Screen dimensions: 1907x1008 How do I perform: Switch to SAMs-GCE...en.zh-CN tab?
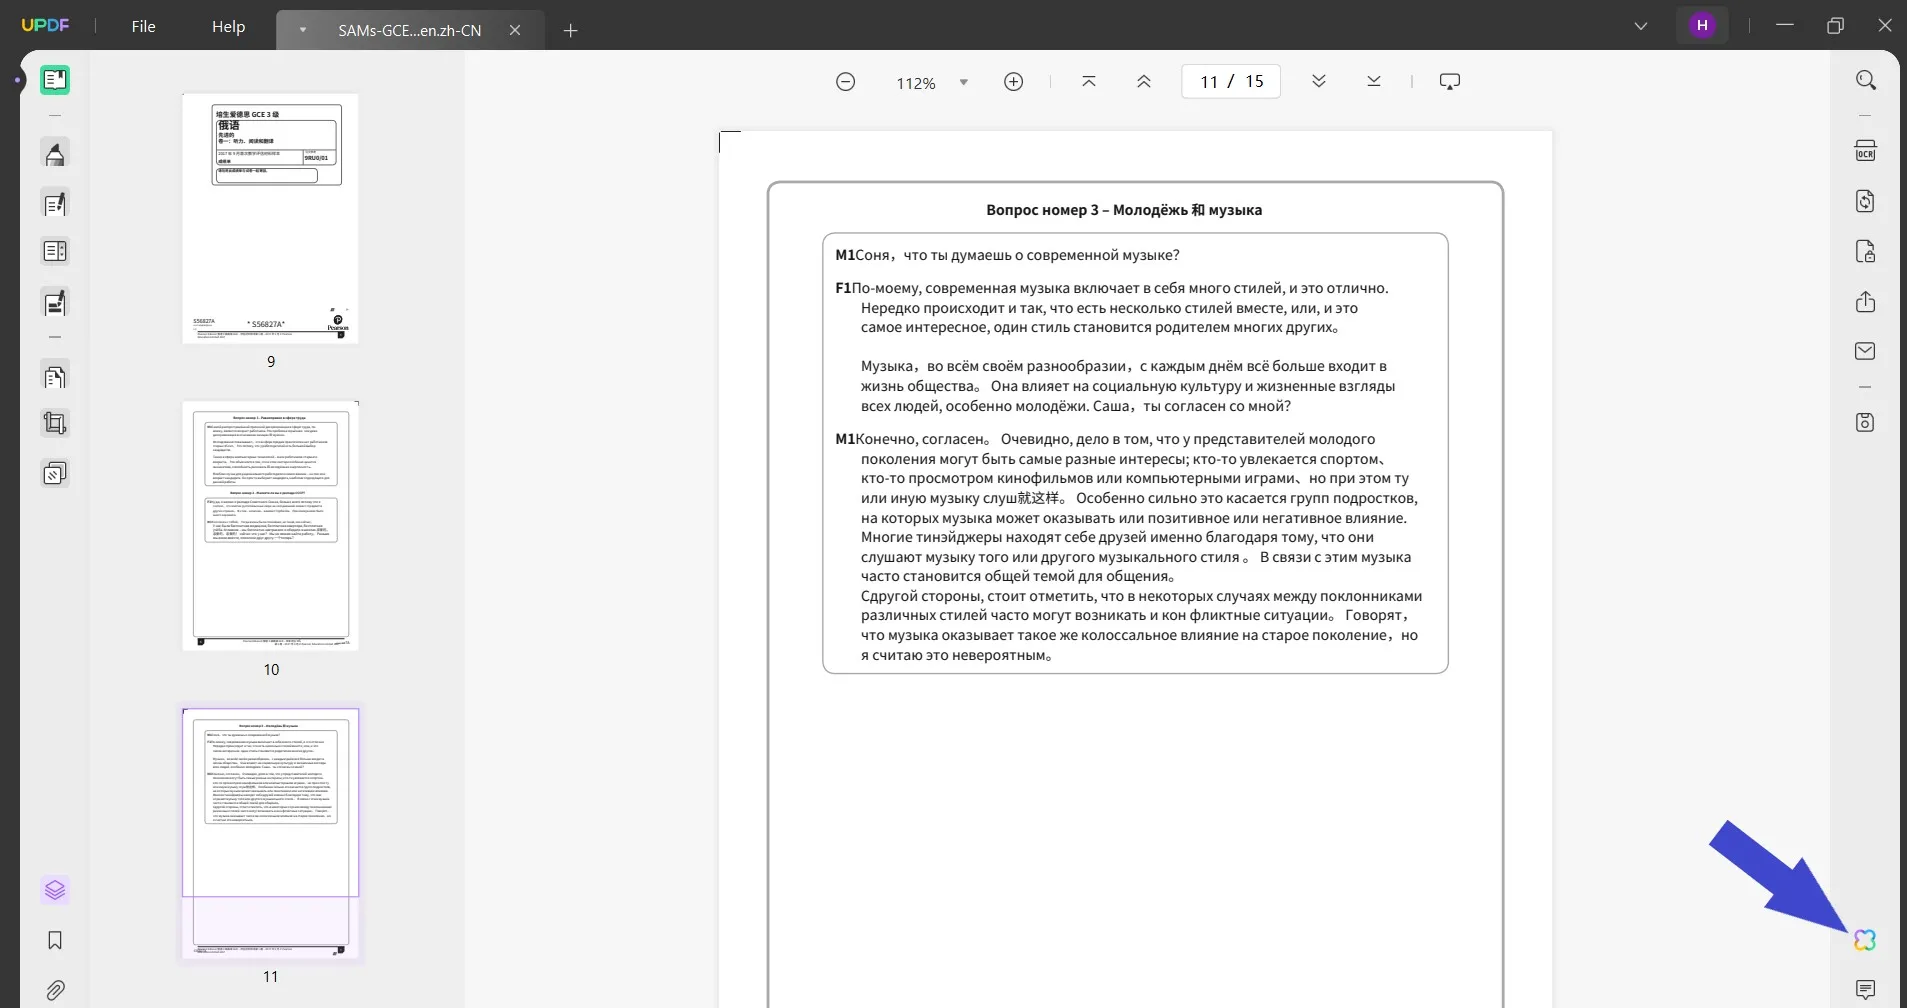click(410, 30)
